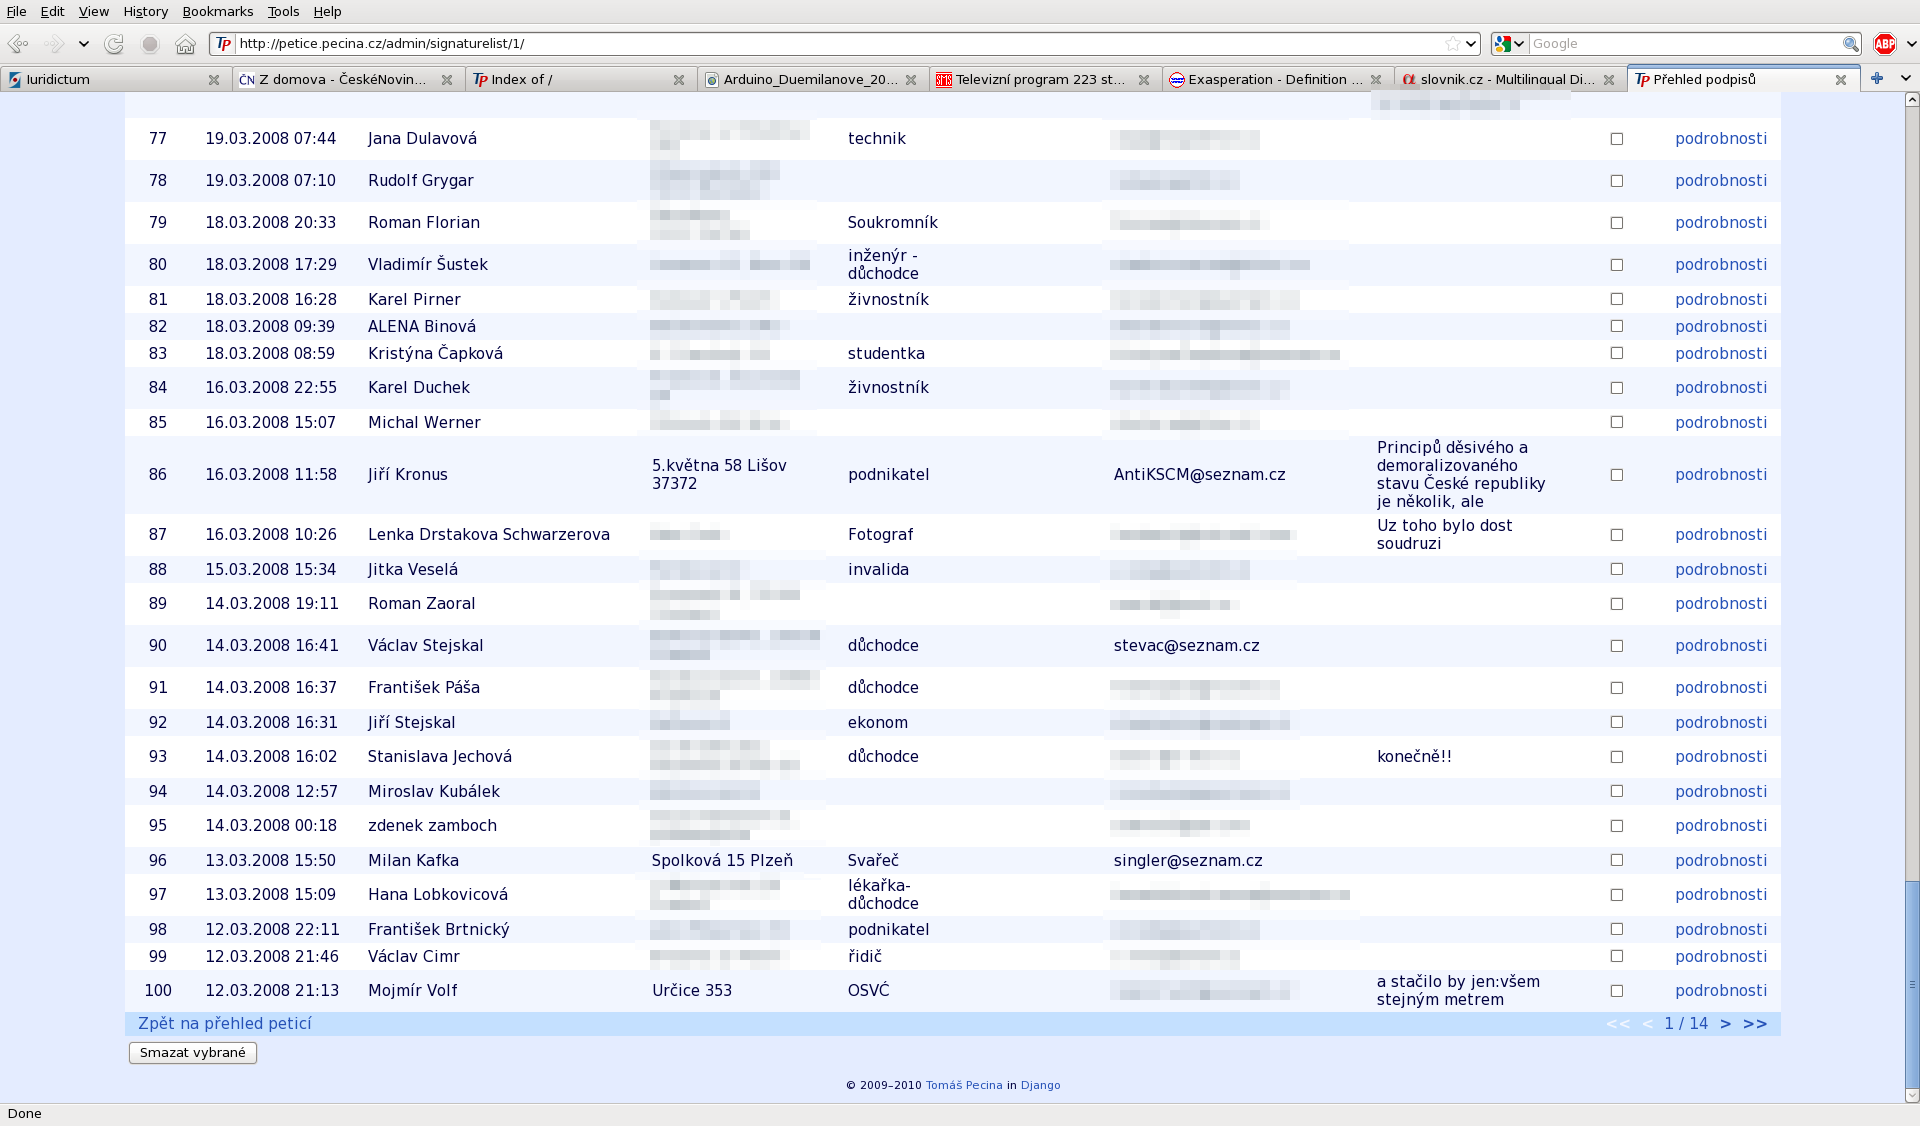This screenshot has width=1920, height=1126.
Task: Go forward with the Forward arrow
Action: (55, 44)
